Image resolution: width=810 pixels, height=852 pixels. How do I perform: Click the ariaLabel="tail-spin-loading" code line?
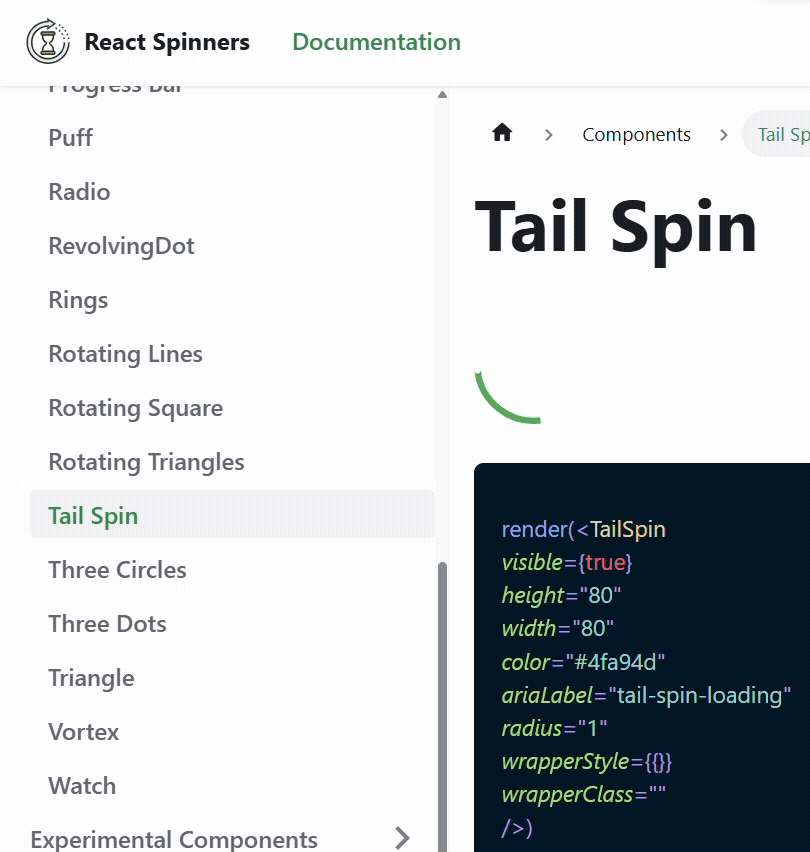coord(646,696)
